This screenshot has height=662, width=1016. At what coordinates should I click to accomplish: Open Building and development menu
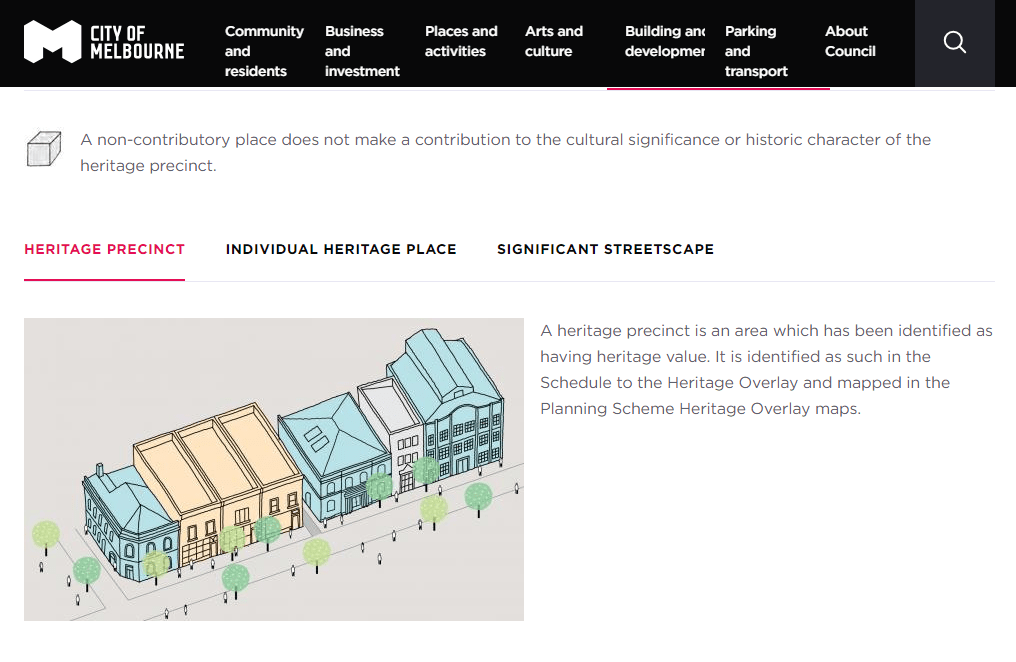pos(665,41)
